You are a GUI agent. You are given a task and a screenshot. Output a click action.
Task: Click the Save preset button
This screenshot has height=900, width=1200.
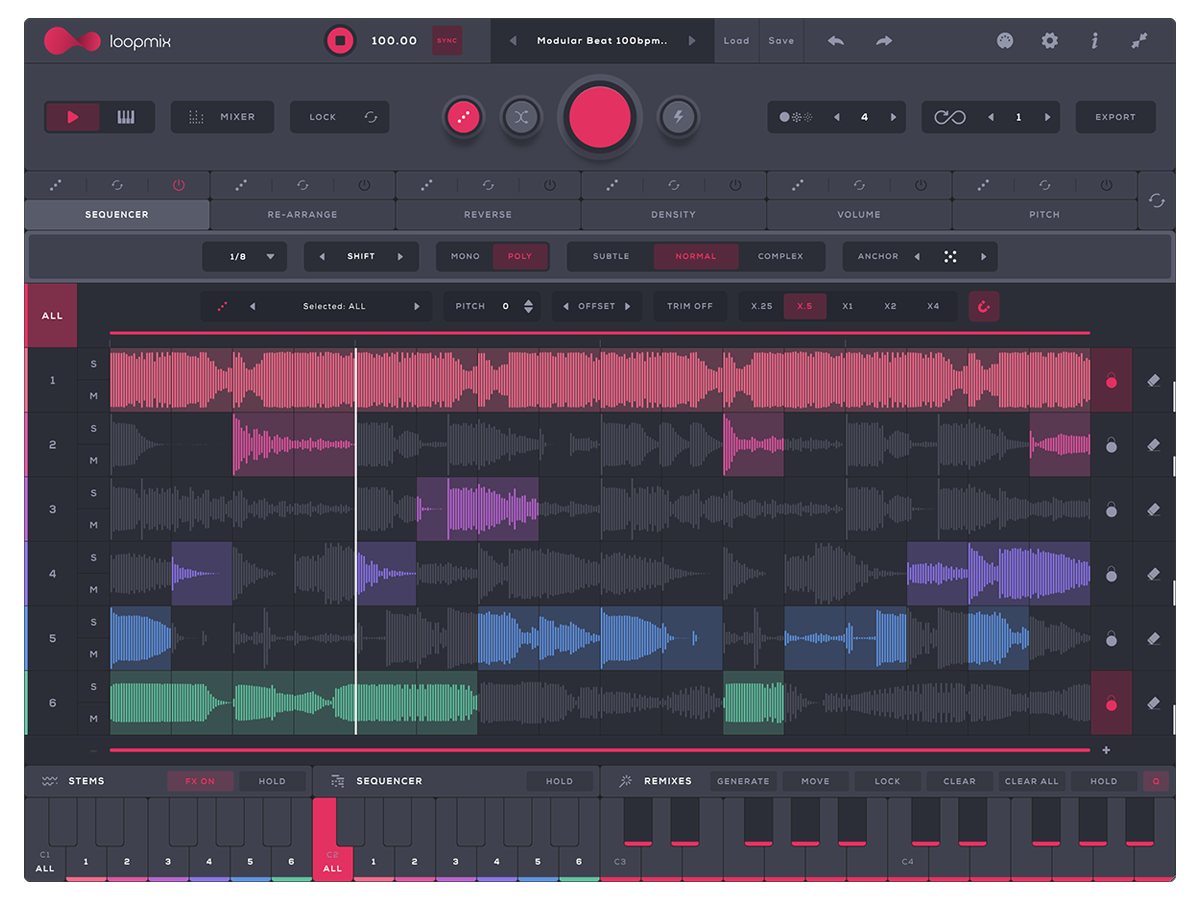point(781,41)
